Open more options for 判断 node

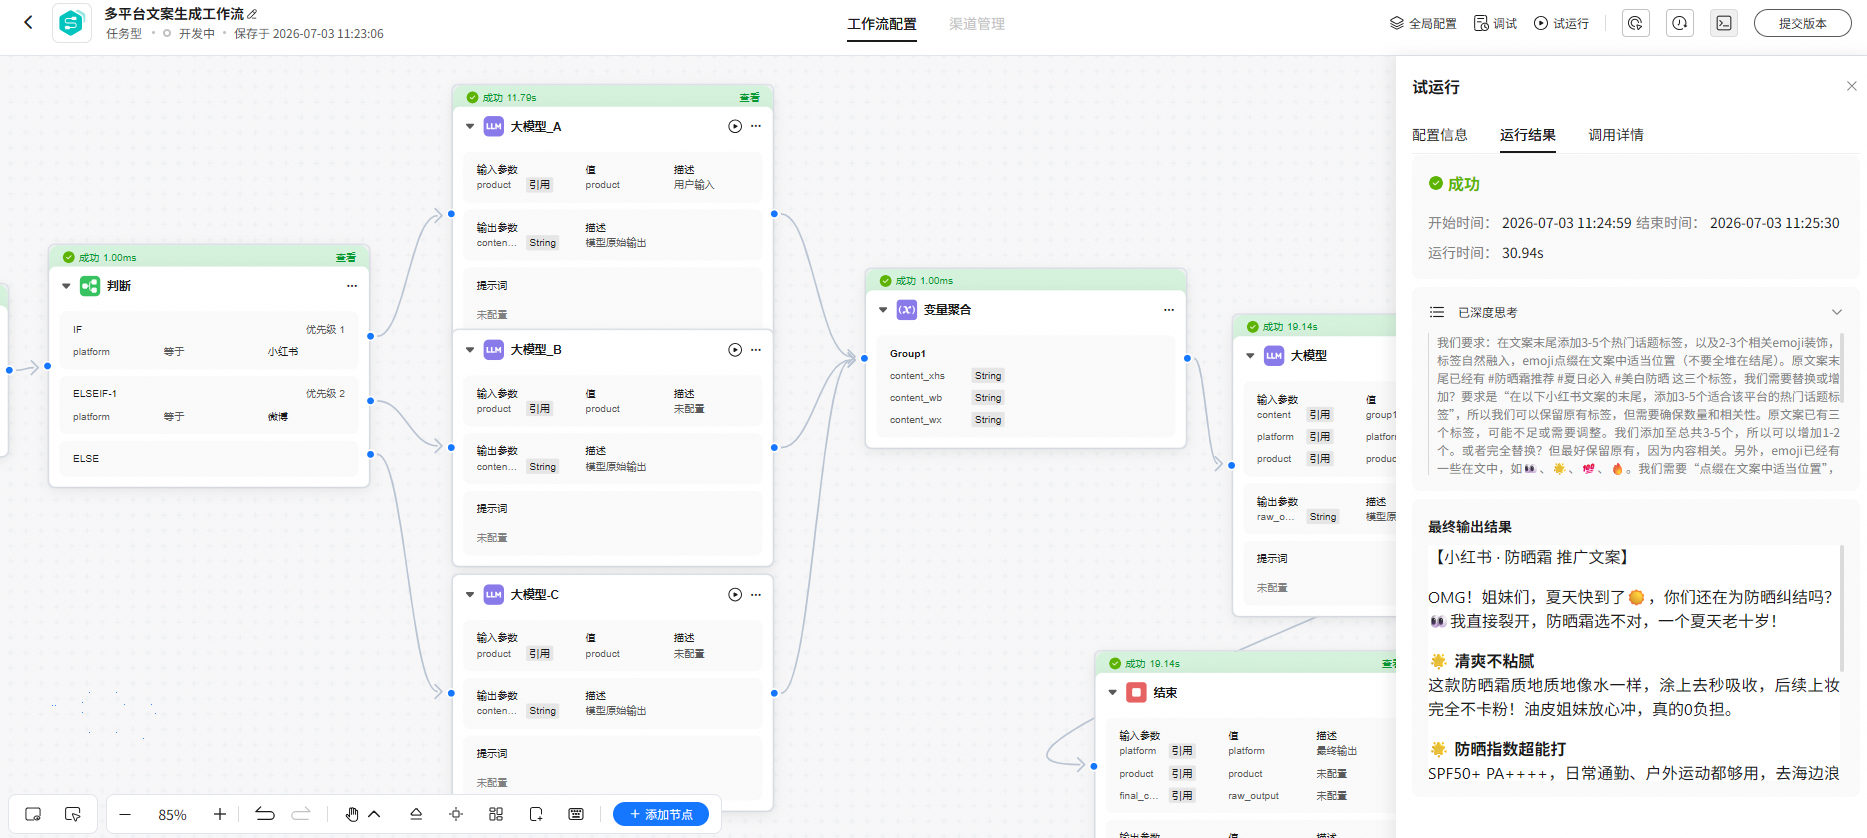point(352,286)
